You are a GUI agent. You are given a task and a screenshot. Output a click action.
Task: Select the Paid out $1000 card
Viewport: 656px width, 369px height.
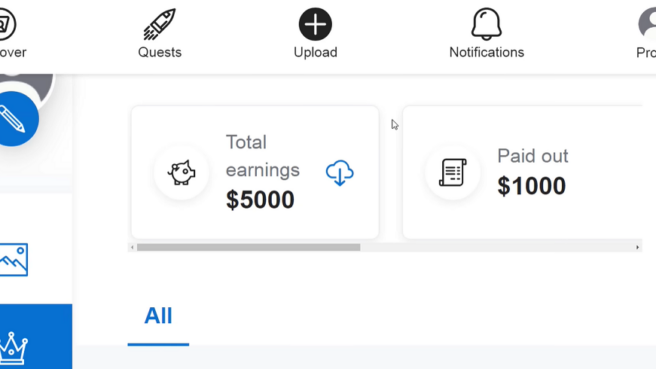tap(523, 172)
